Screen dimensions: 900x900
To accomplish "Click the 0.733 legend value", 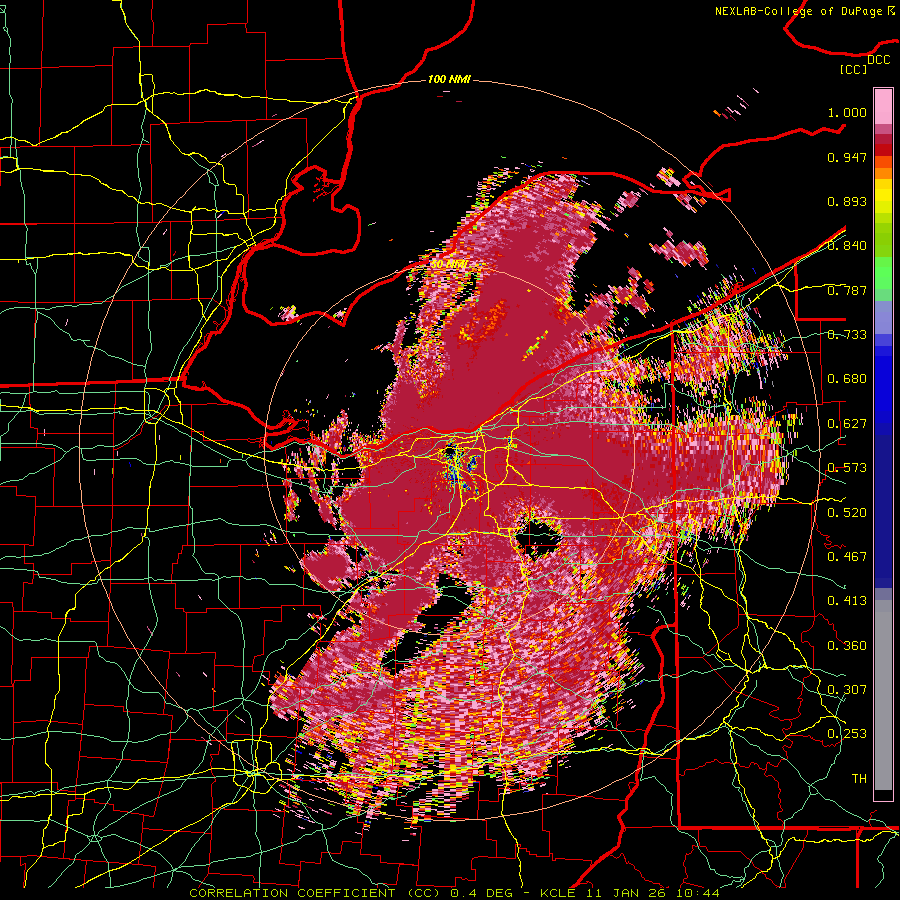I will click(847, 335).
